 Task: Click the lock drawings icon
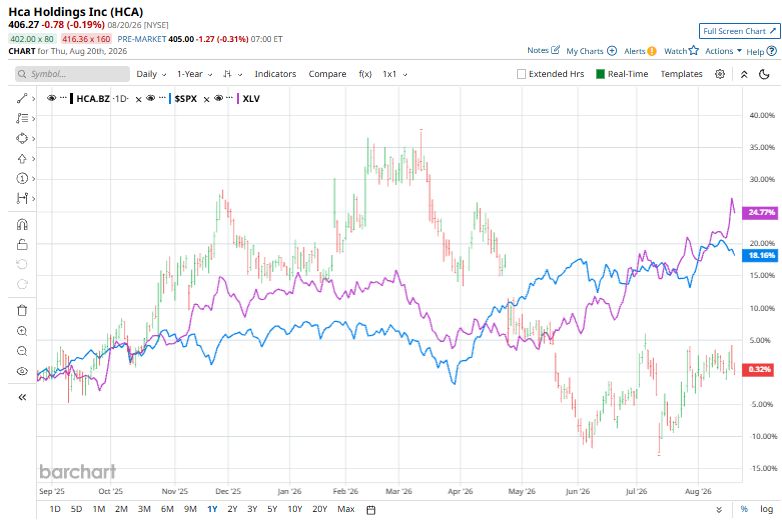[x=22, y=244]
